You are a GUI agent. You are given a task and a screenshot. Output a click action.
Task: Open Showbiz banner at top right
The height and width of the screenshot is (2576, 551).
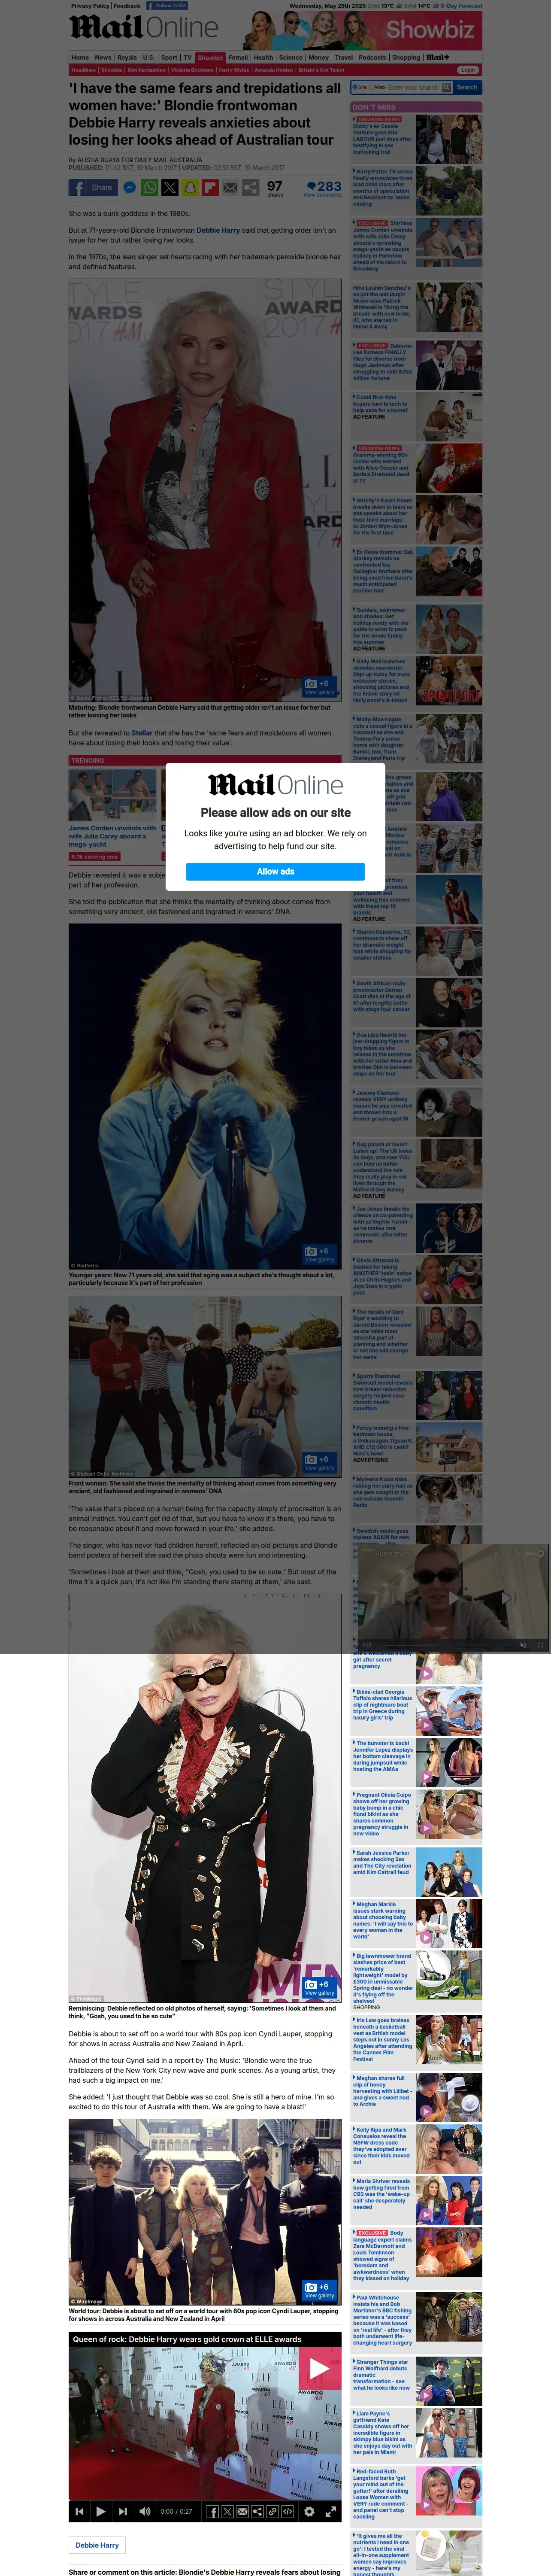coord(362,30)
